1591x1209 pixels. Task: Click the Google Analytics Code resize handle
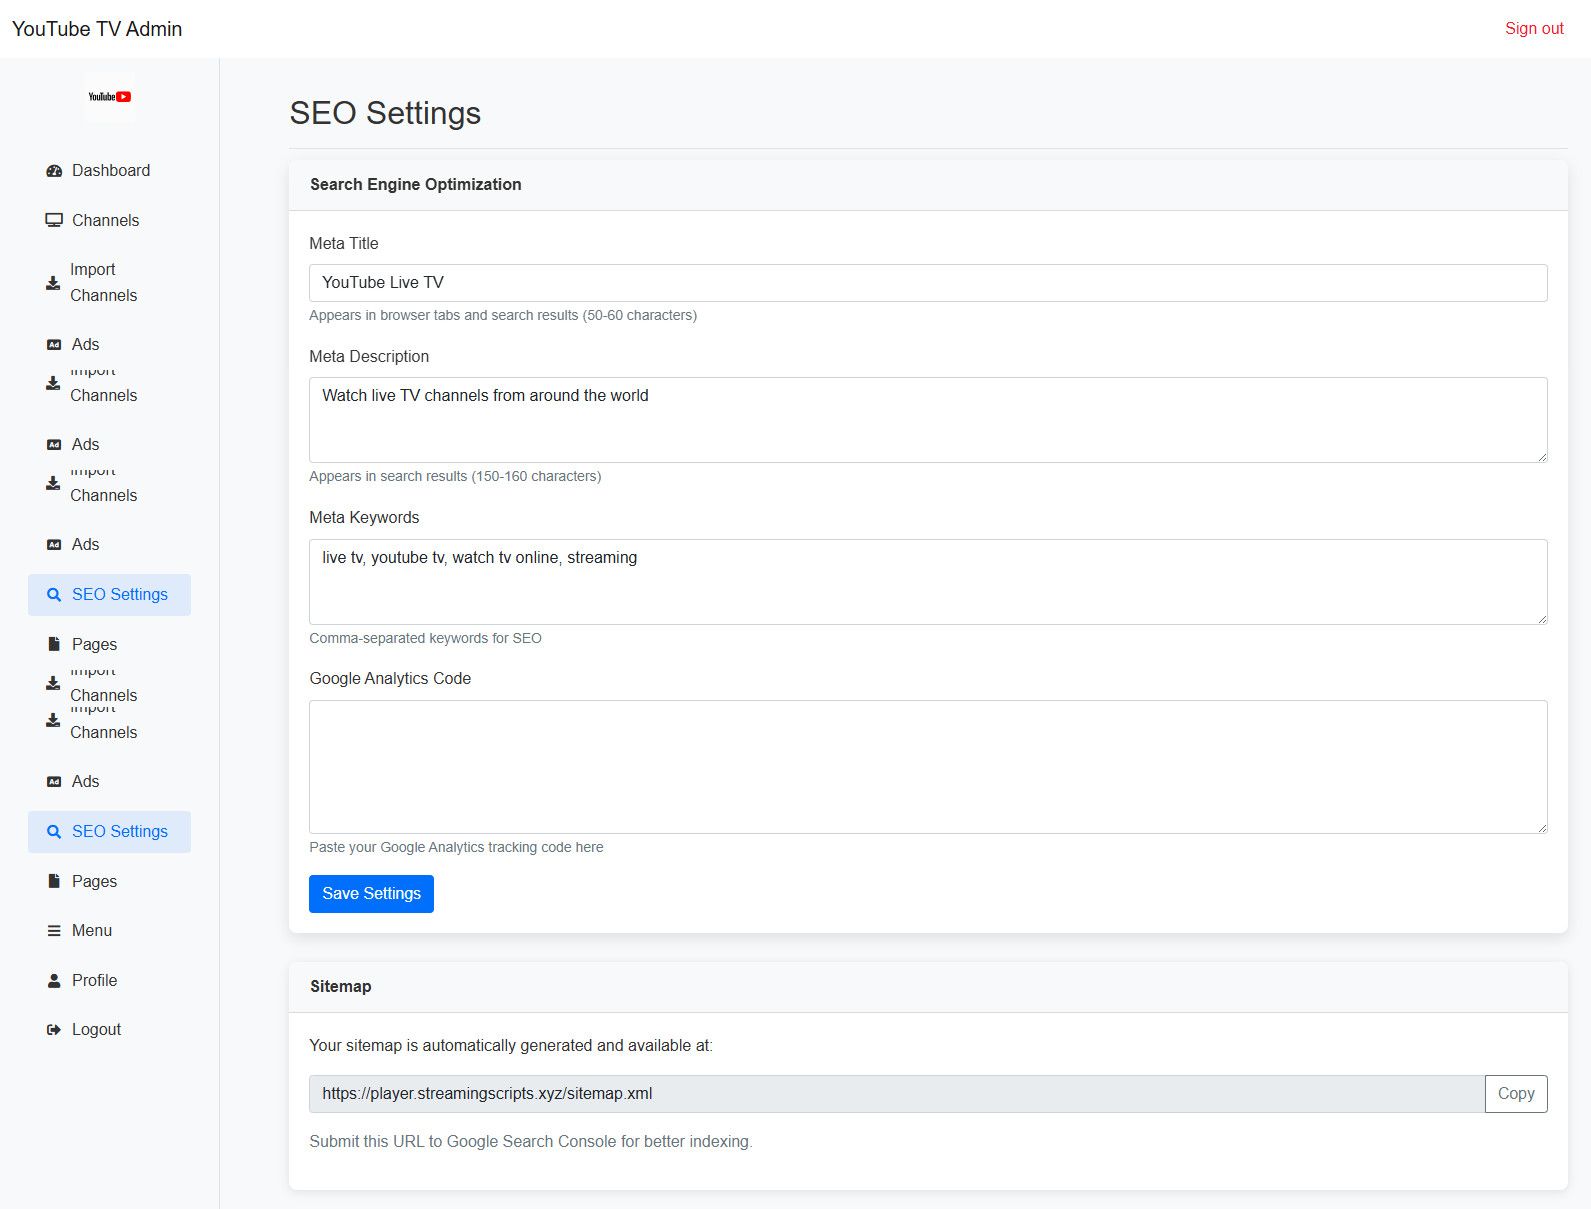[1541, 827]
